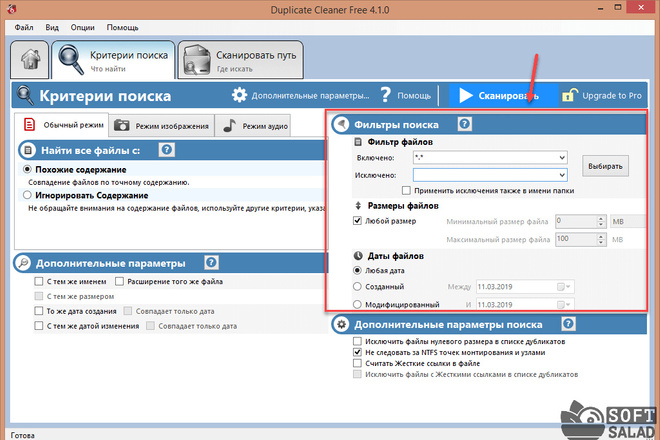
Task: Open the Файл menu
Action: 24,27
